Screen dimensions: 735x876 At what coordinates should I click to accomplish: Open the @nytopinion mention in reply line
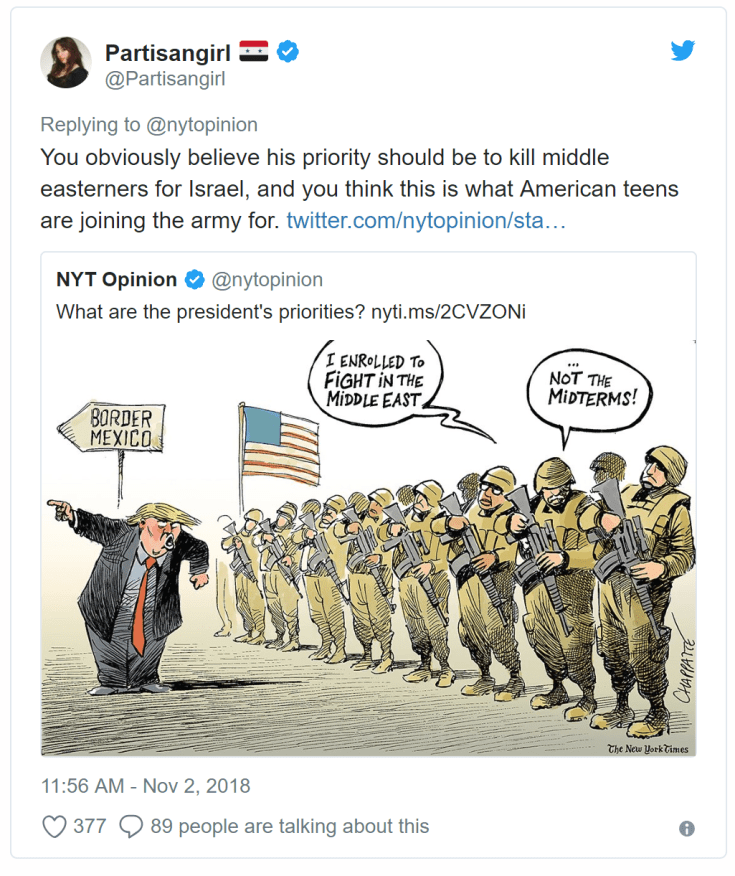(x=202, y=125)
